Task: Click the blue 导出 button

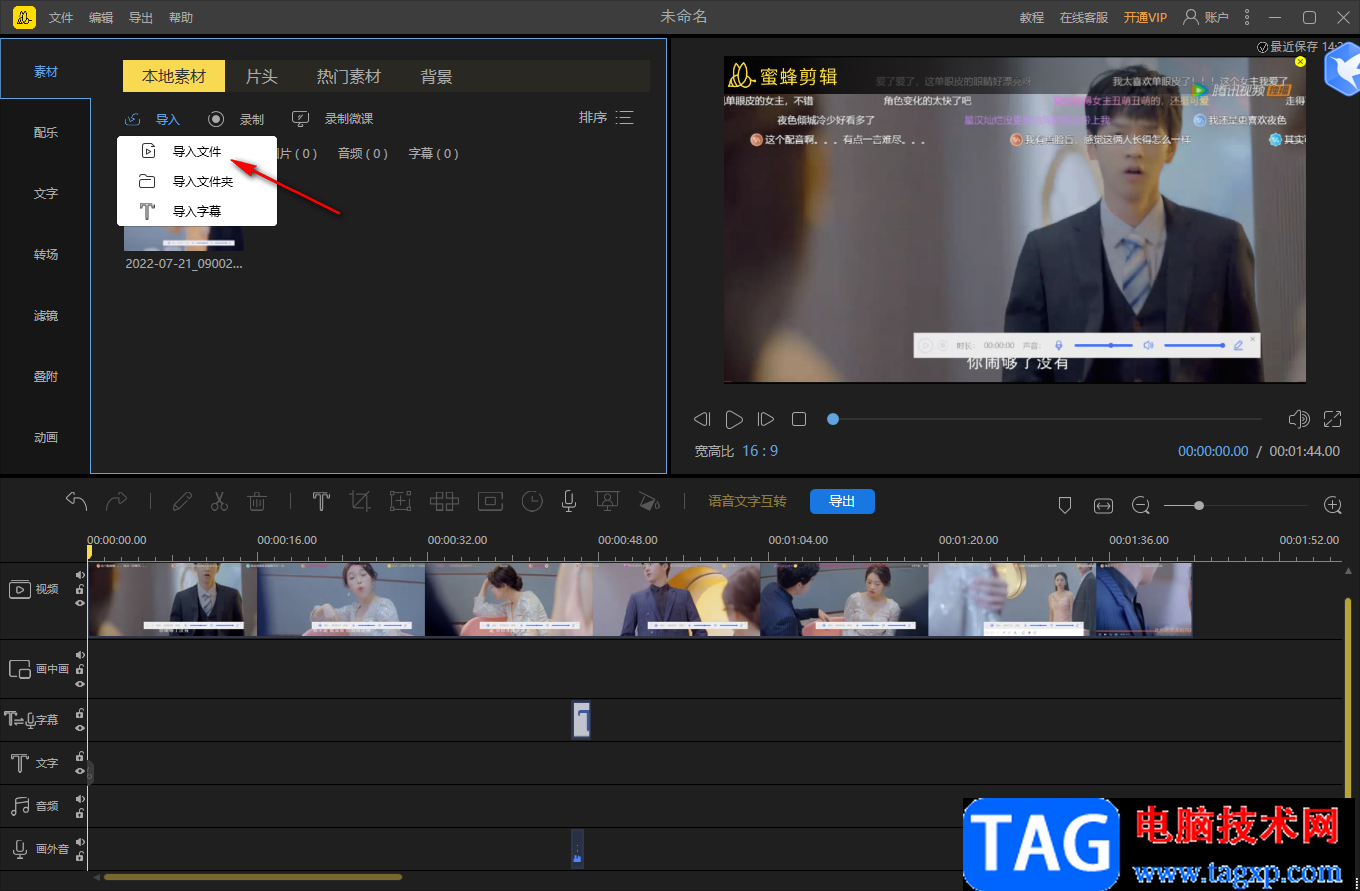Action: click(x=842, y=501)
